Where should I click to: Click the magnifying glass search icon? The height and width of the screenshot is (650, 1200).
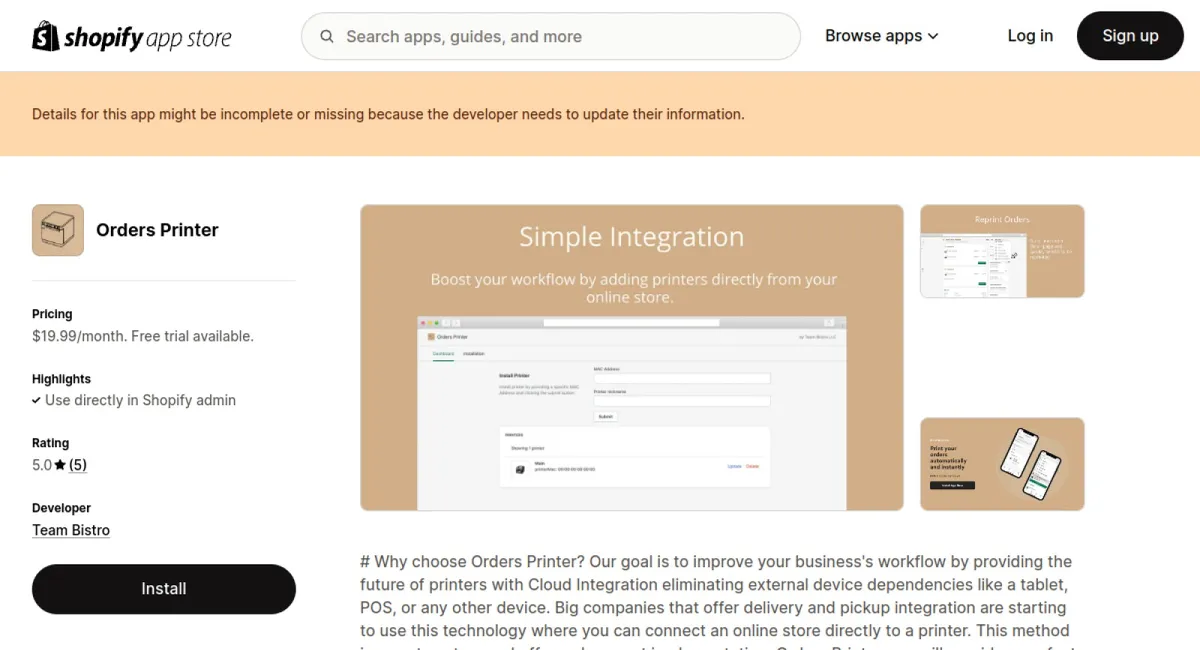(x=327, y=36)
